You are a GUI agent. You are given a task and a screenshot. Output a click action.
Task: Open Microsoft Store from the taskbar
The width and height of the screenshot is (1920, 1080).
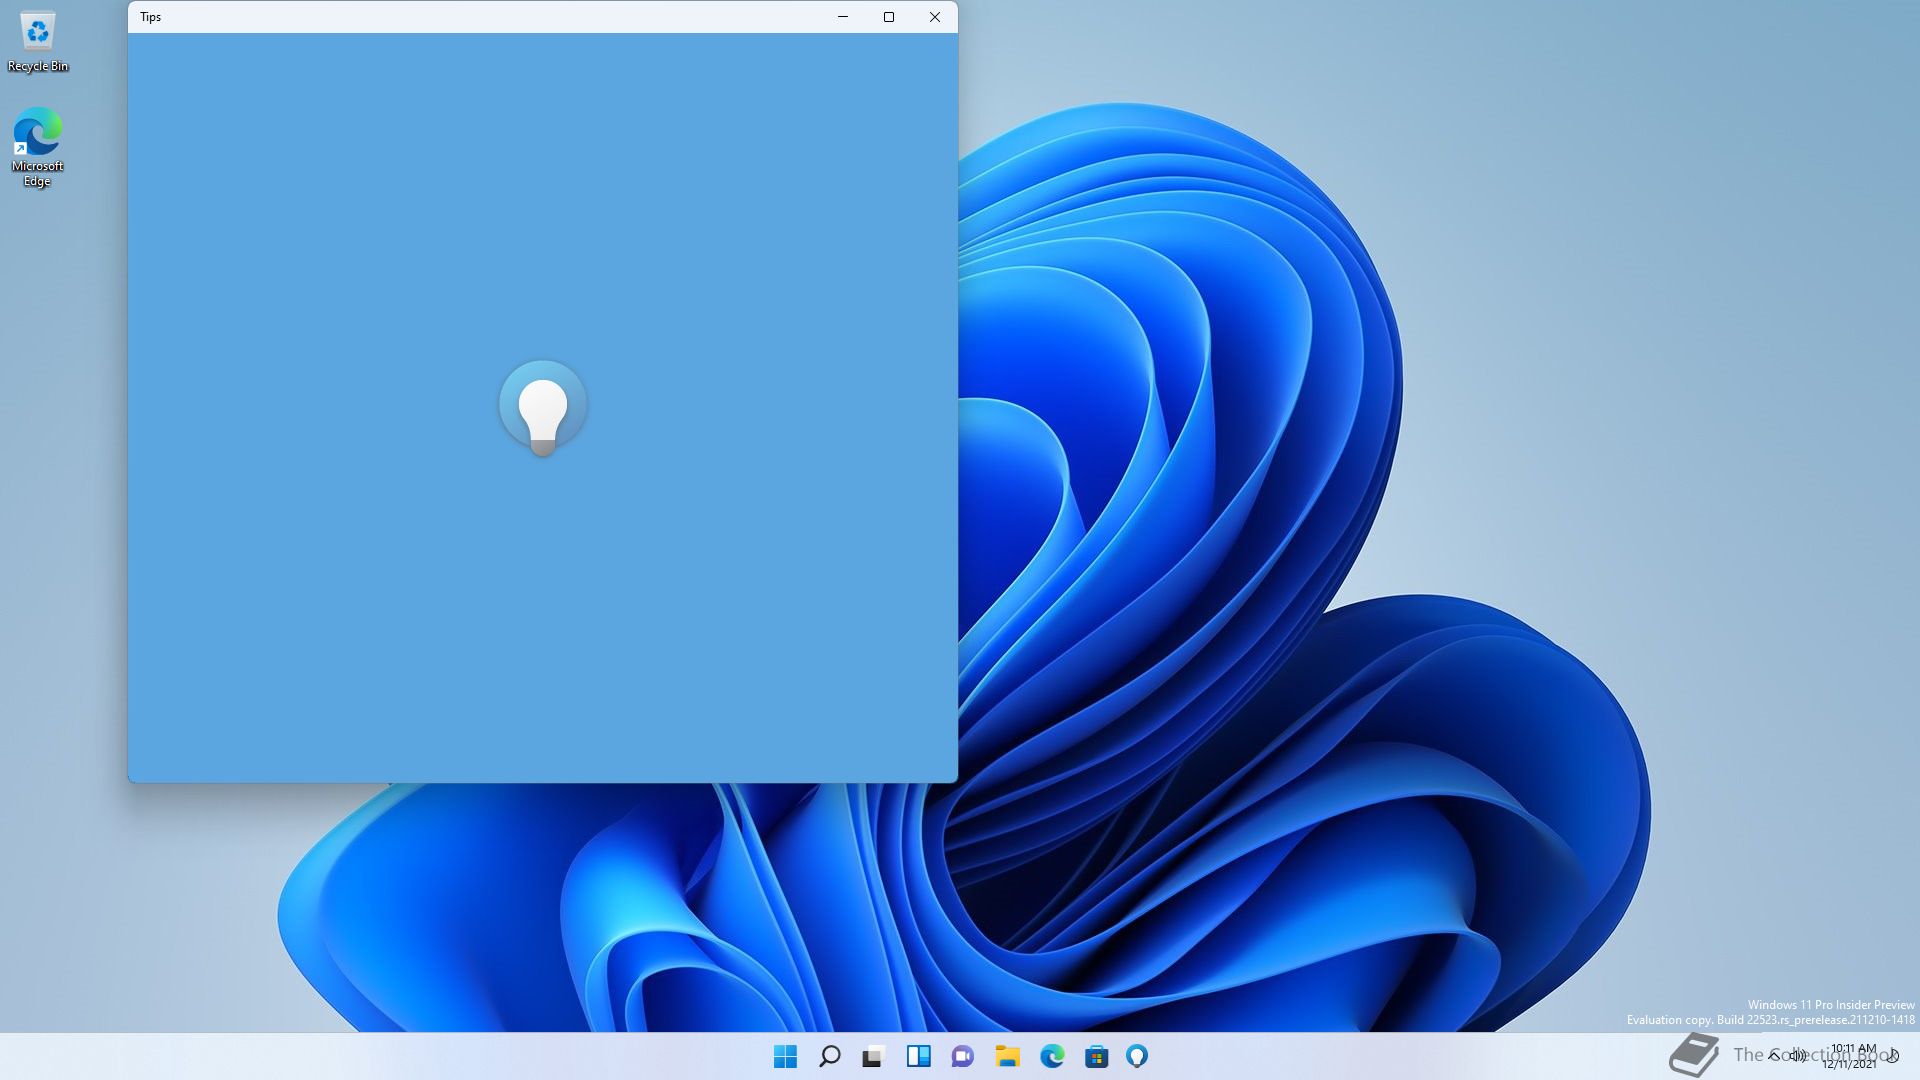tap(1096, 1056)
